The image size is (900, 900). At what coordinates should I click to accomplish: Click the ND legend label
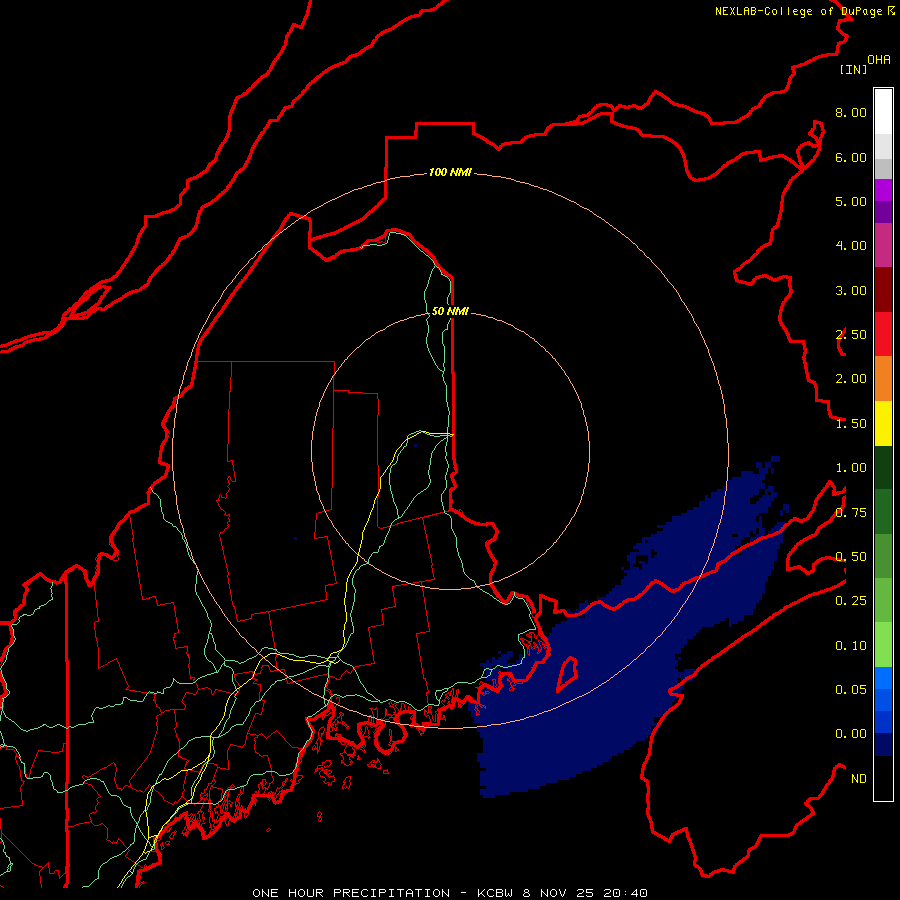point(859,779)
